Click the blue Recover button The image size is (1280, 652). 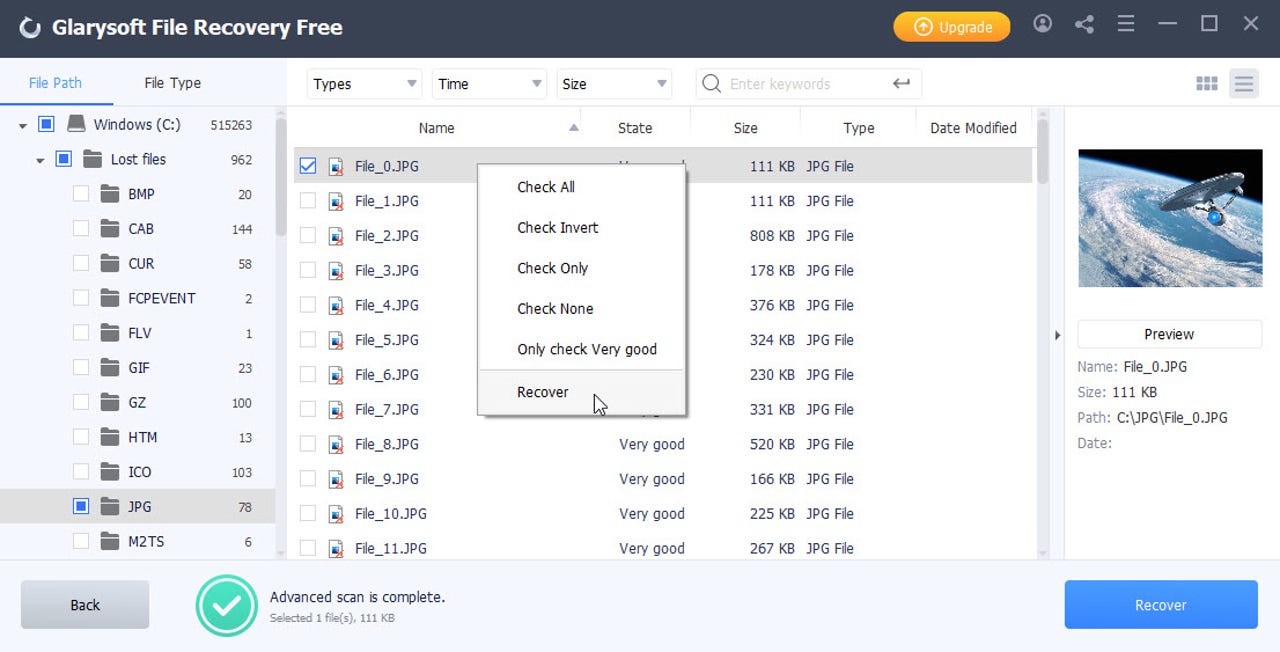coord(1161,605)
